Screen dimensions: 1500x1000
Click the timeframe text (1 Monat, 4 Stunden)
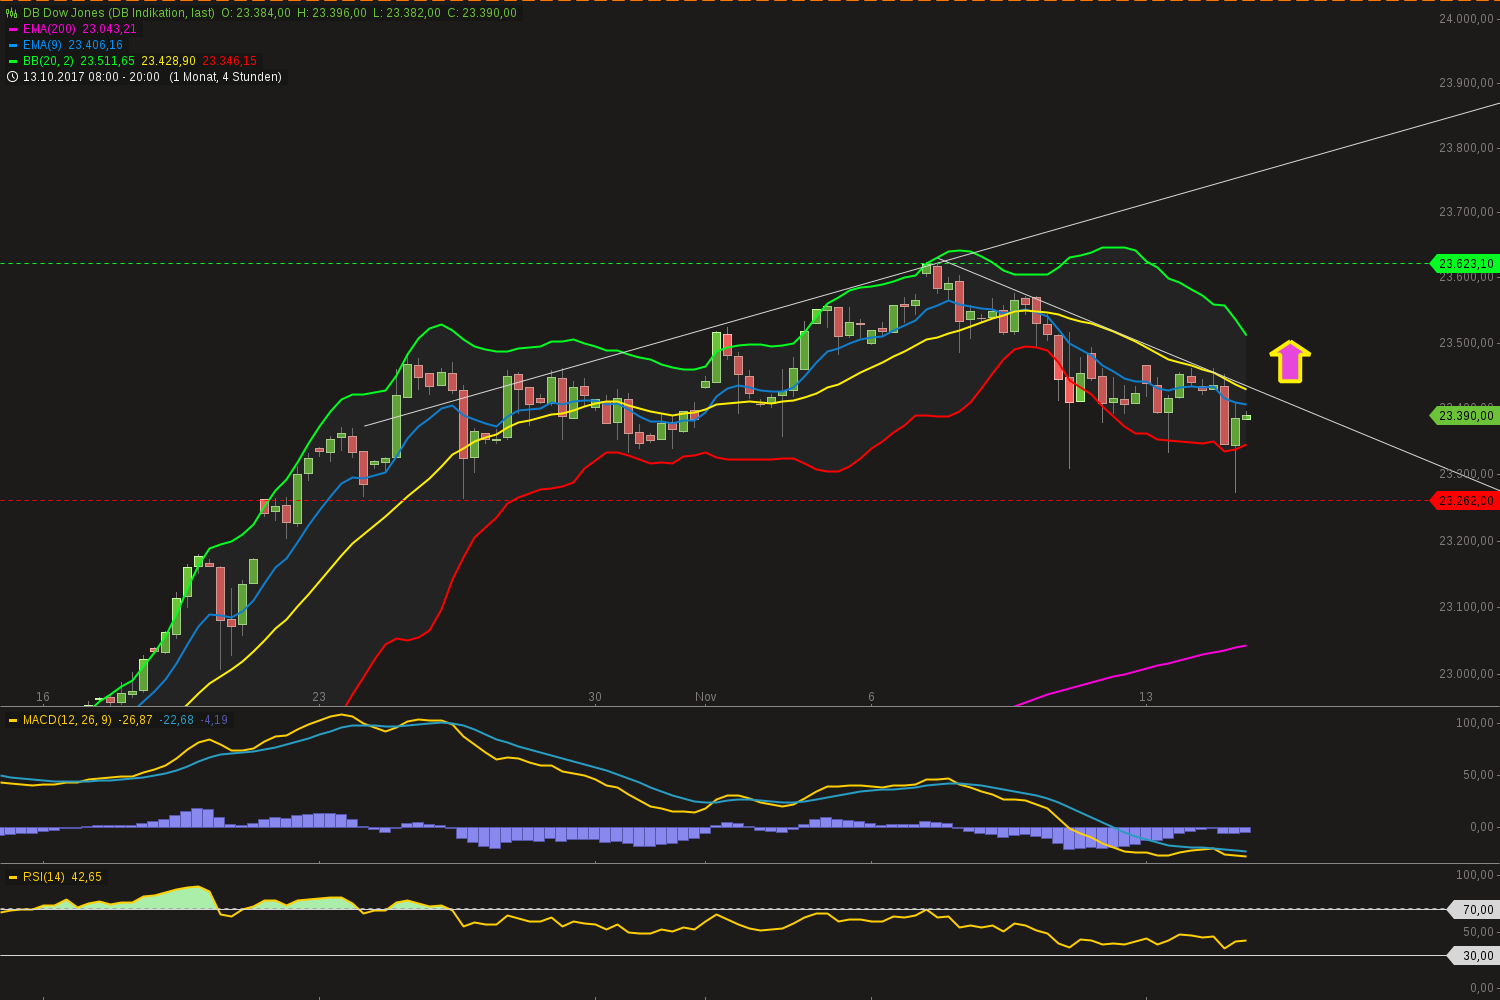pos(226,77)
